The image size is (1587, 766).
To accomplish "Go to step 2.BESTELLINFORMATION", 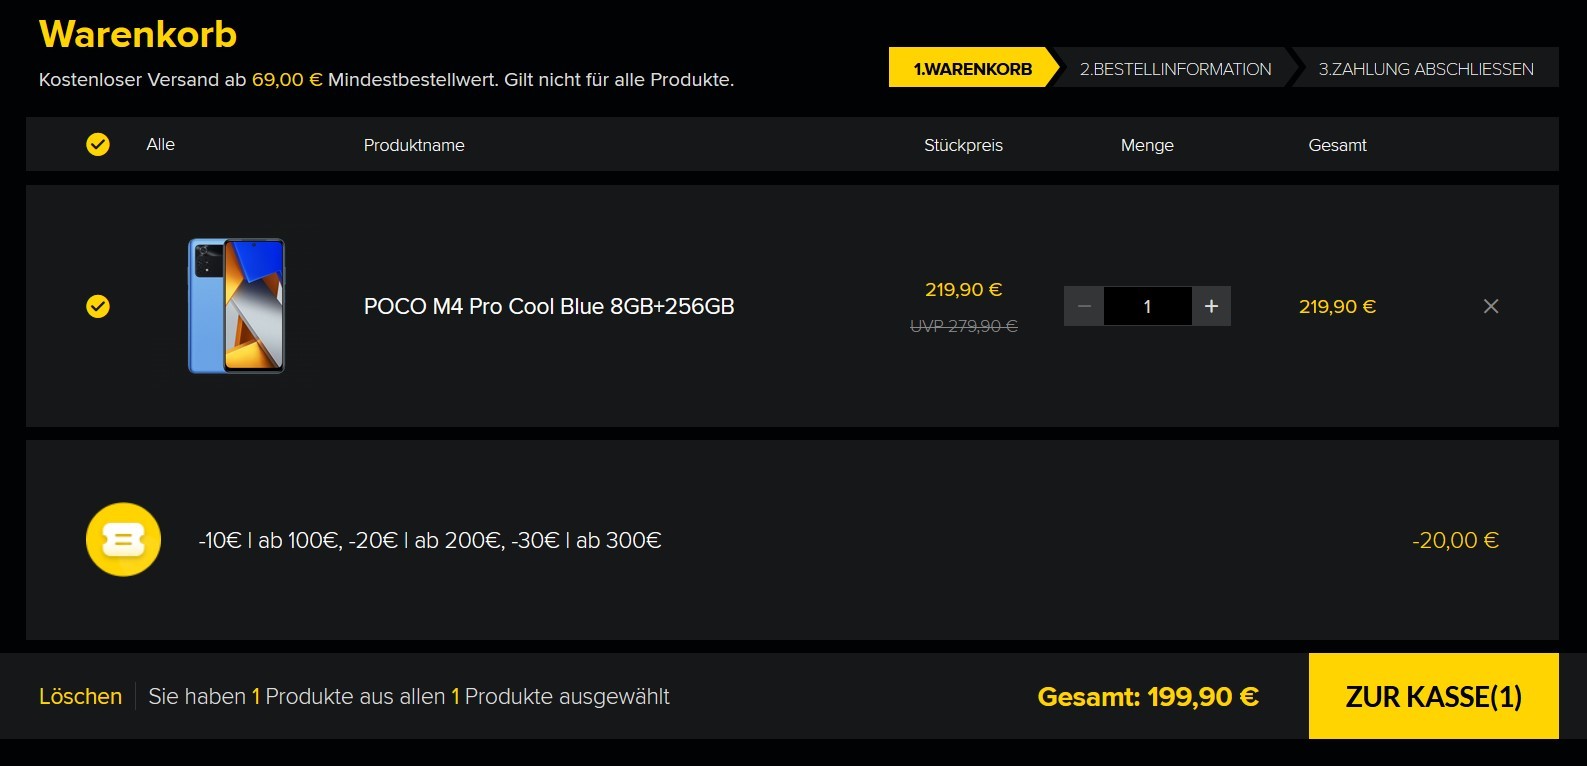I will tap(1175, 68).
